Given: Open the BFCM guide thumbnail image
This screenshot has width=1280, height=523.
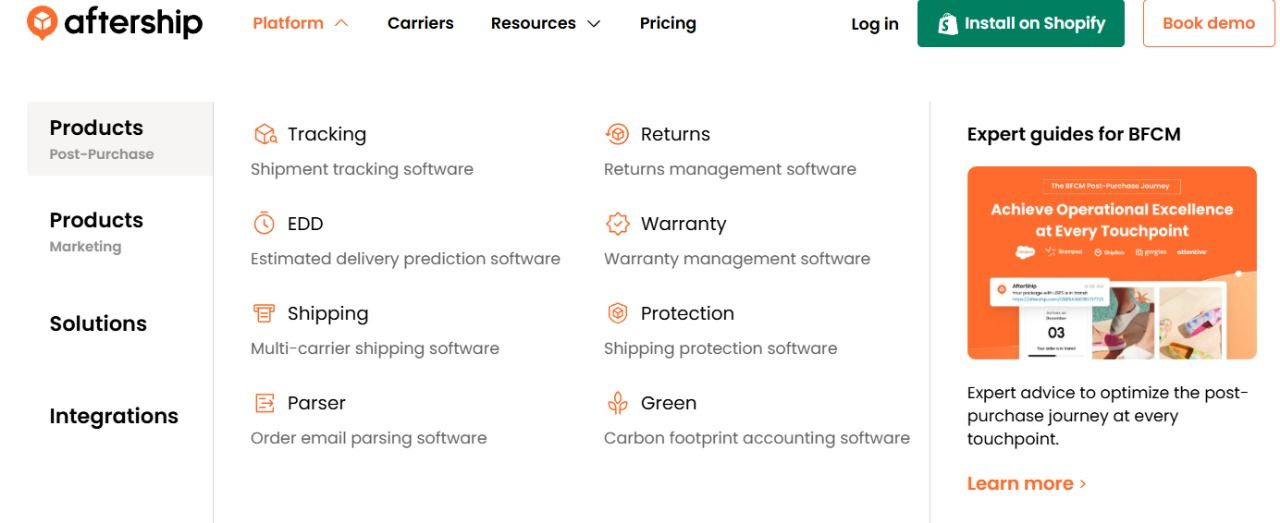Looking at the screenshot, I should (x=1111, y=263).
